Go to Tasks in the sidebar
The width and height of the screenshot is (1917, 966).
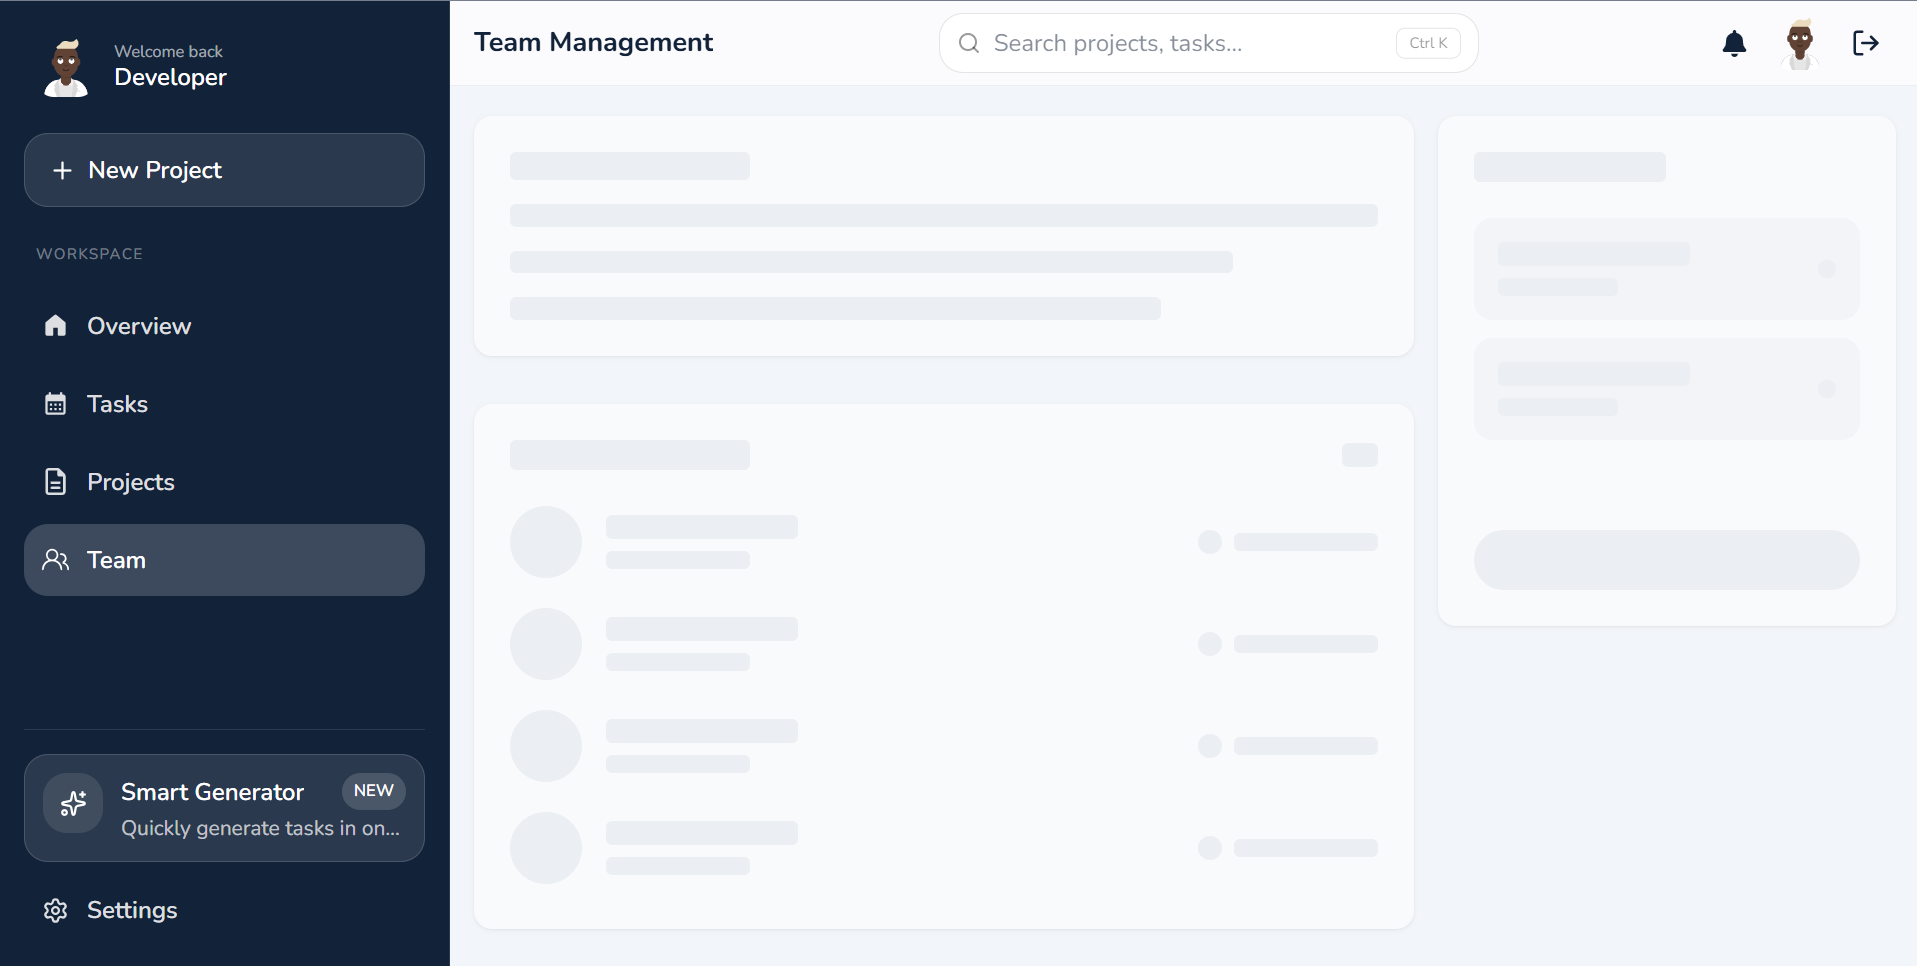tap(224, 404)
